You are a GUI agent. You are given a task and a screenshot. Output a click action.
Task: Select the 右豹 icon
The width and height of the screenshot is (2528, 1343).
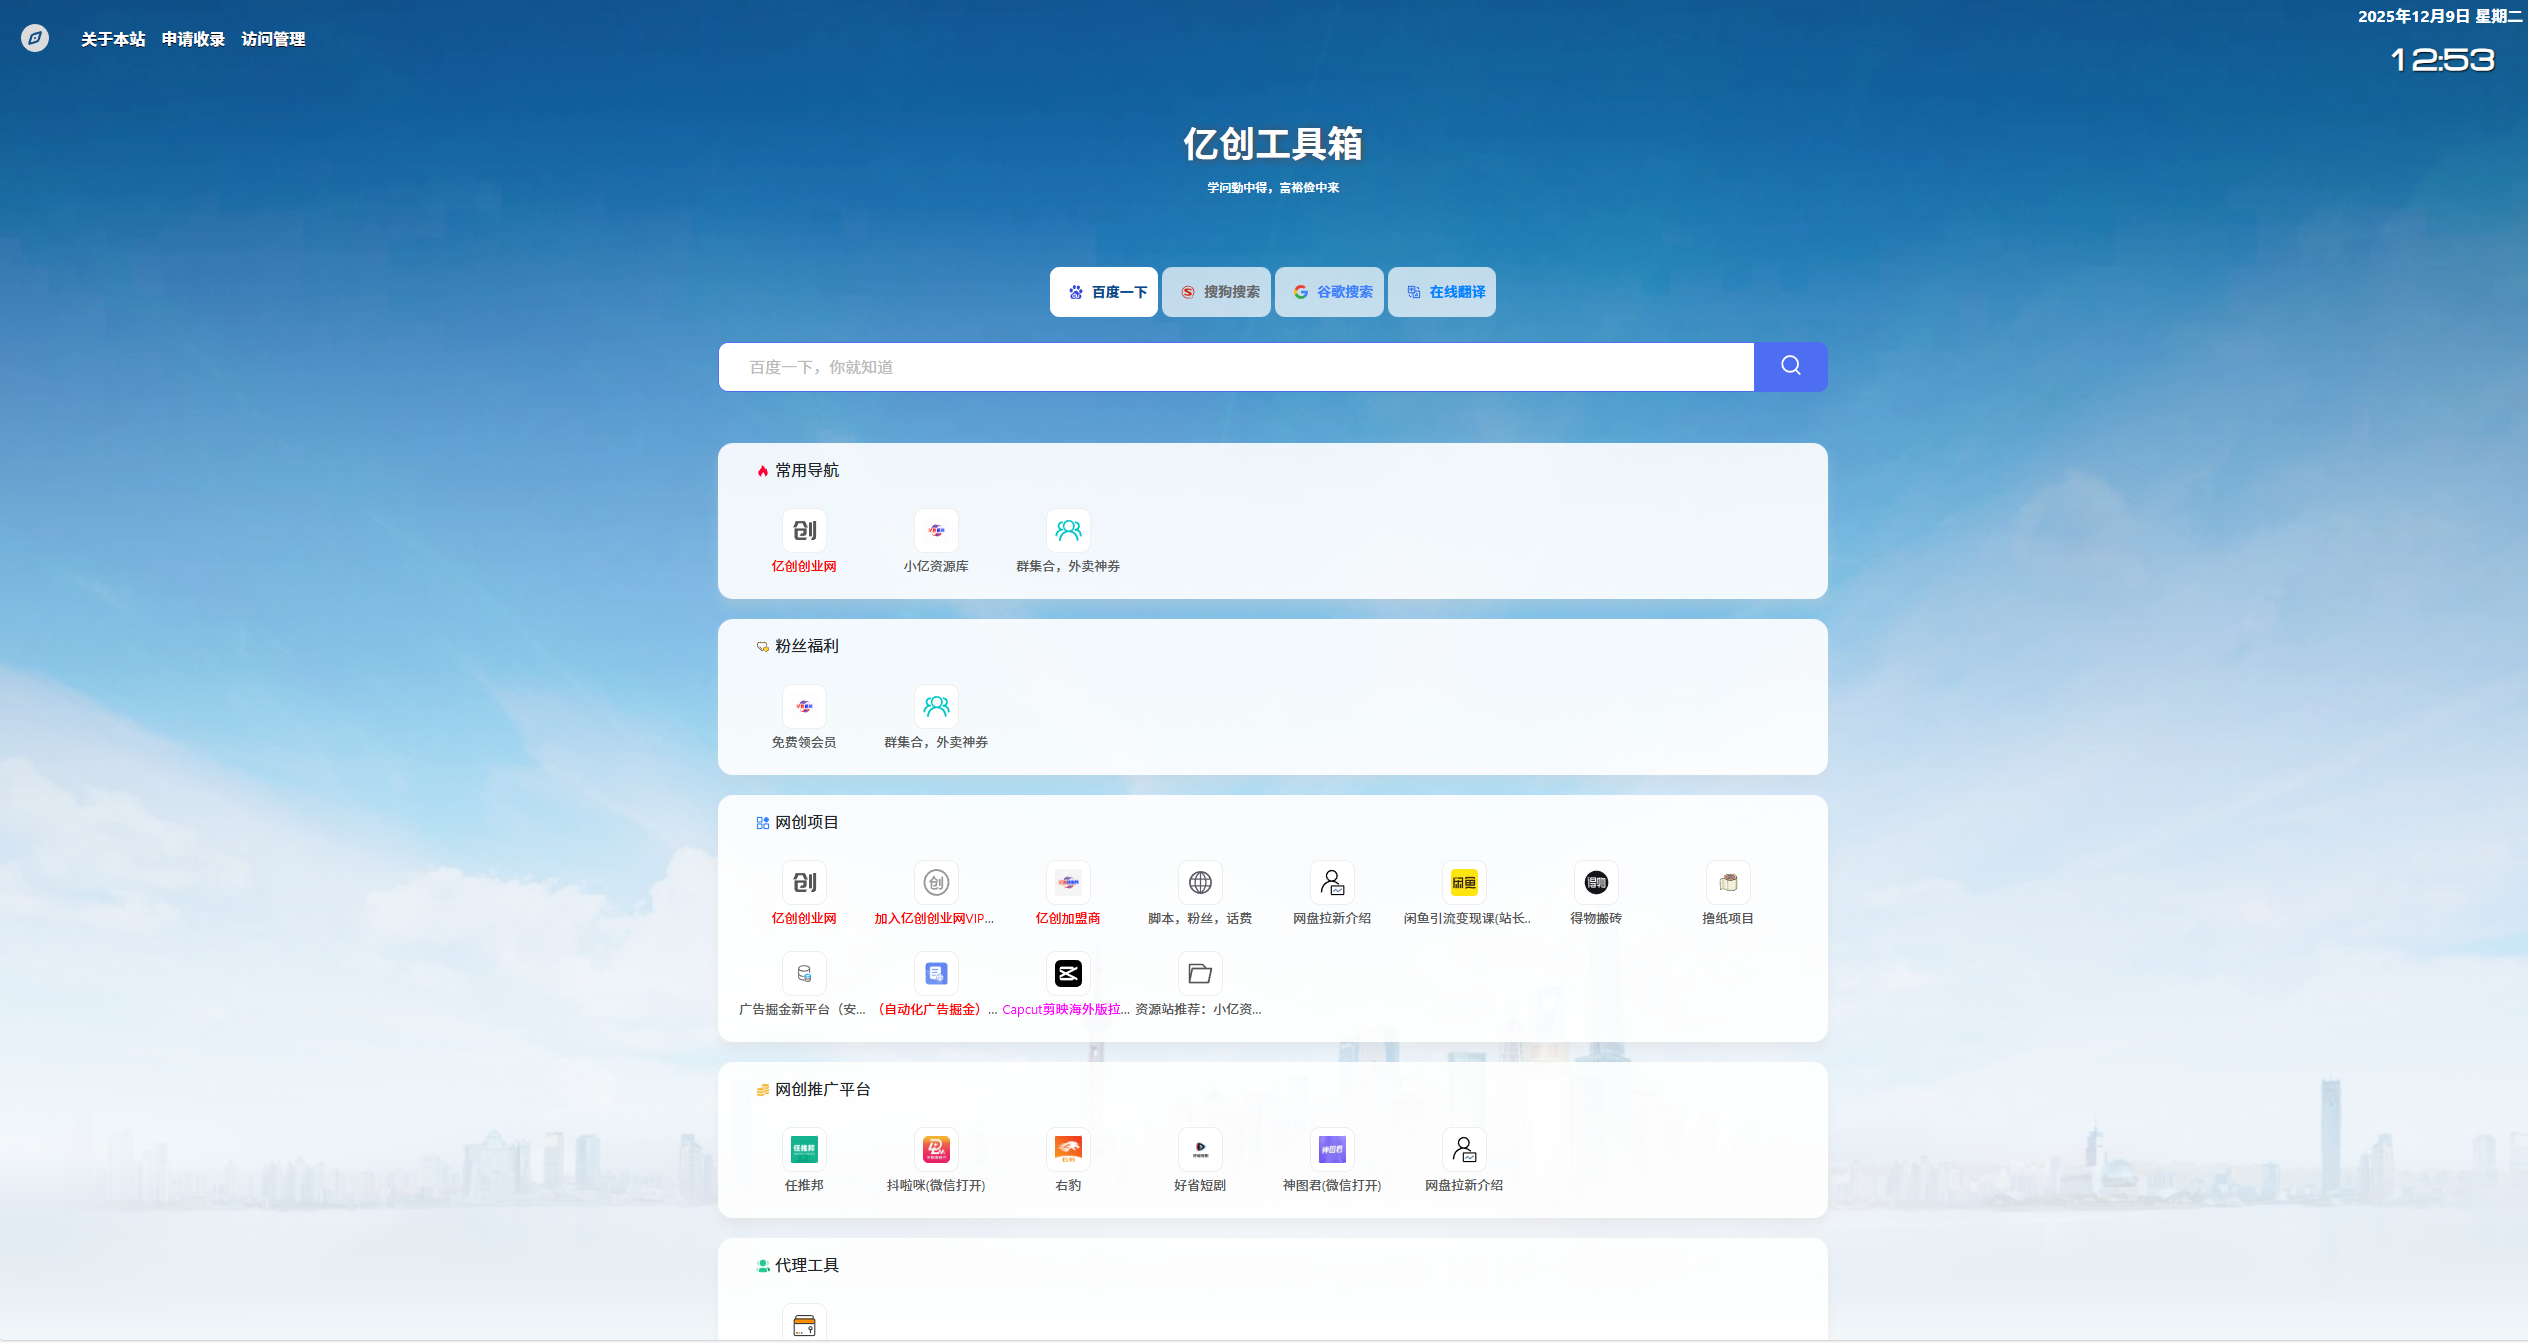coord(1067,1149)
